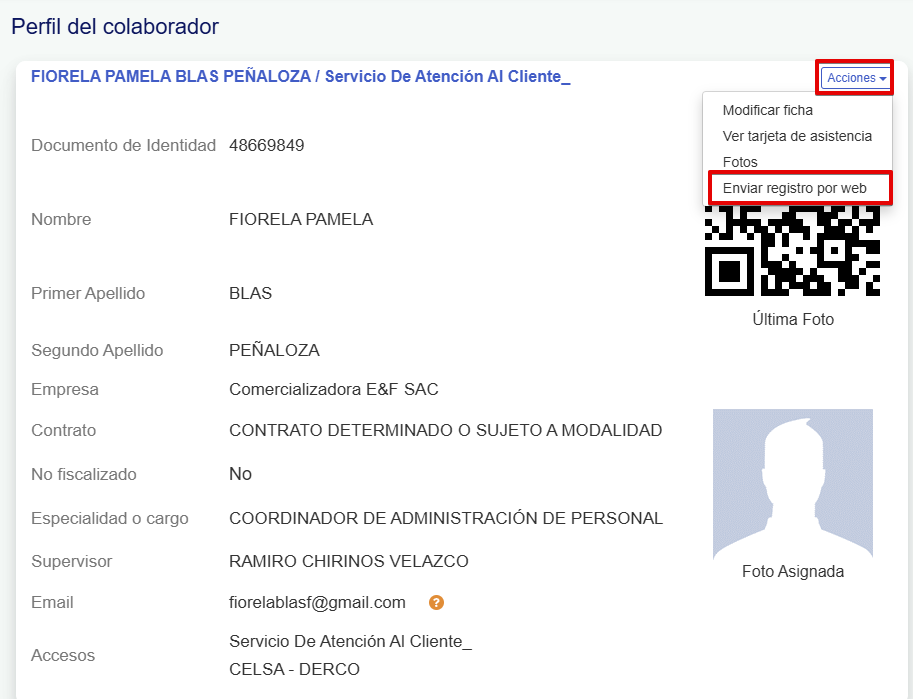Image resolution: width=913 pixels, height=699 pixels.
Task: Click the email fiorelablasf@gmail.com
Action: point(317,602)
